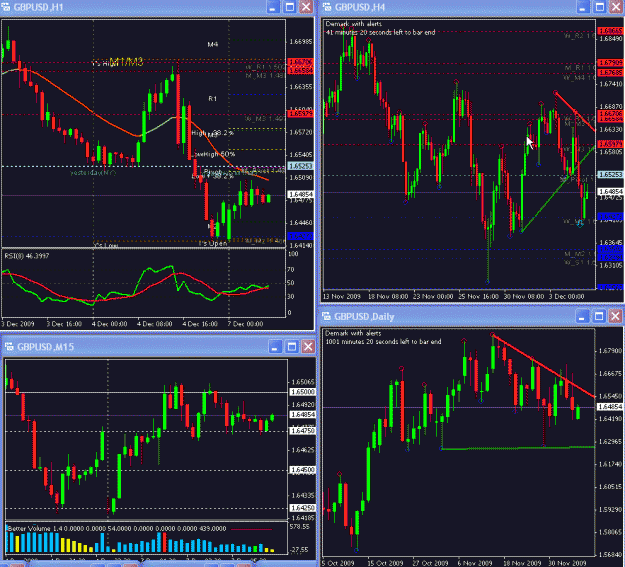Click the 1.66985 price on H1 scale
Viewport: 625px width, 567px height.
pos(301,41)
